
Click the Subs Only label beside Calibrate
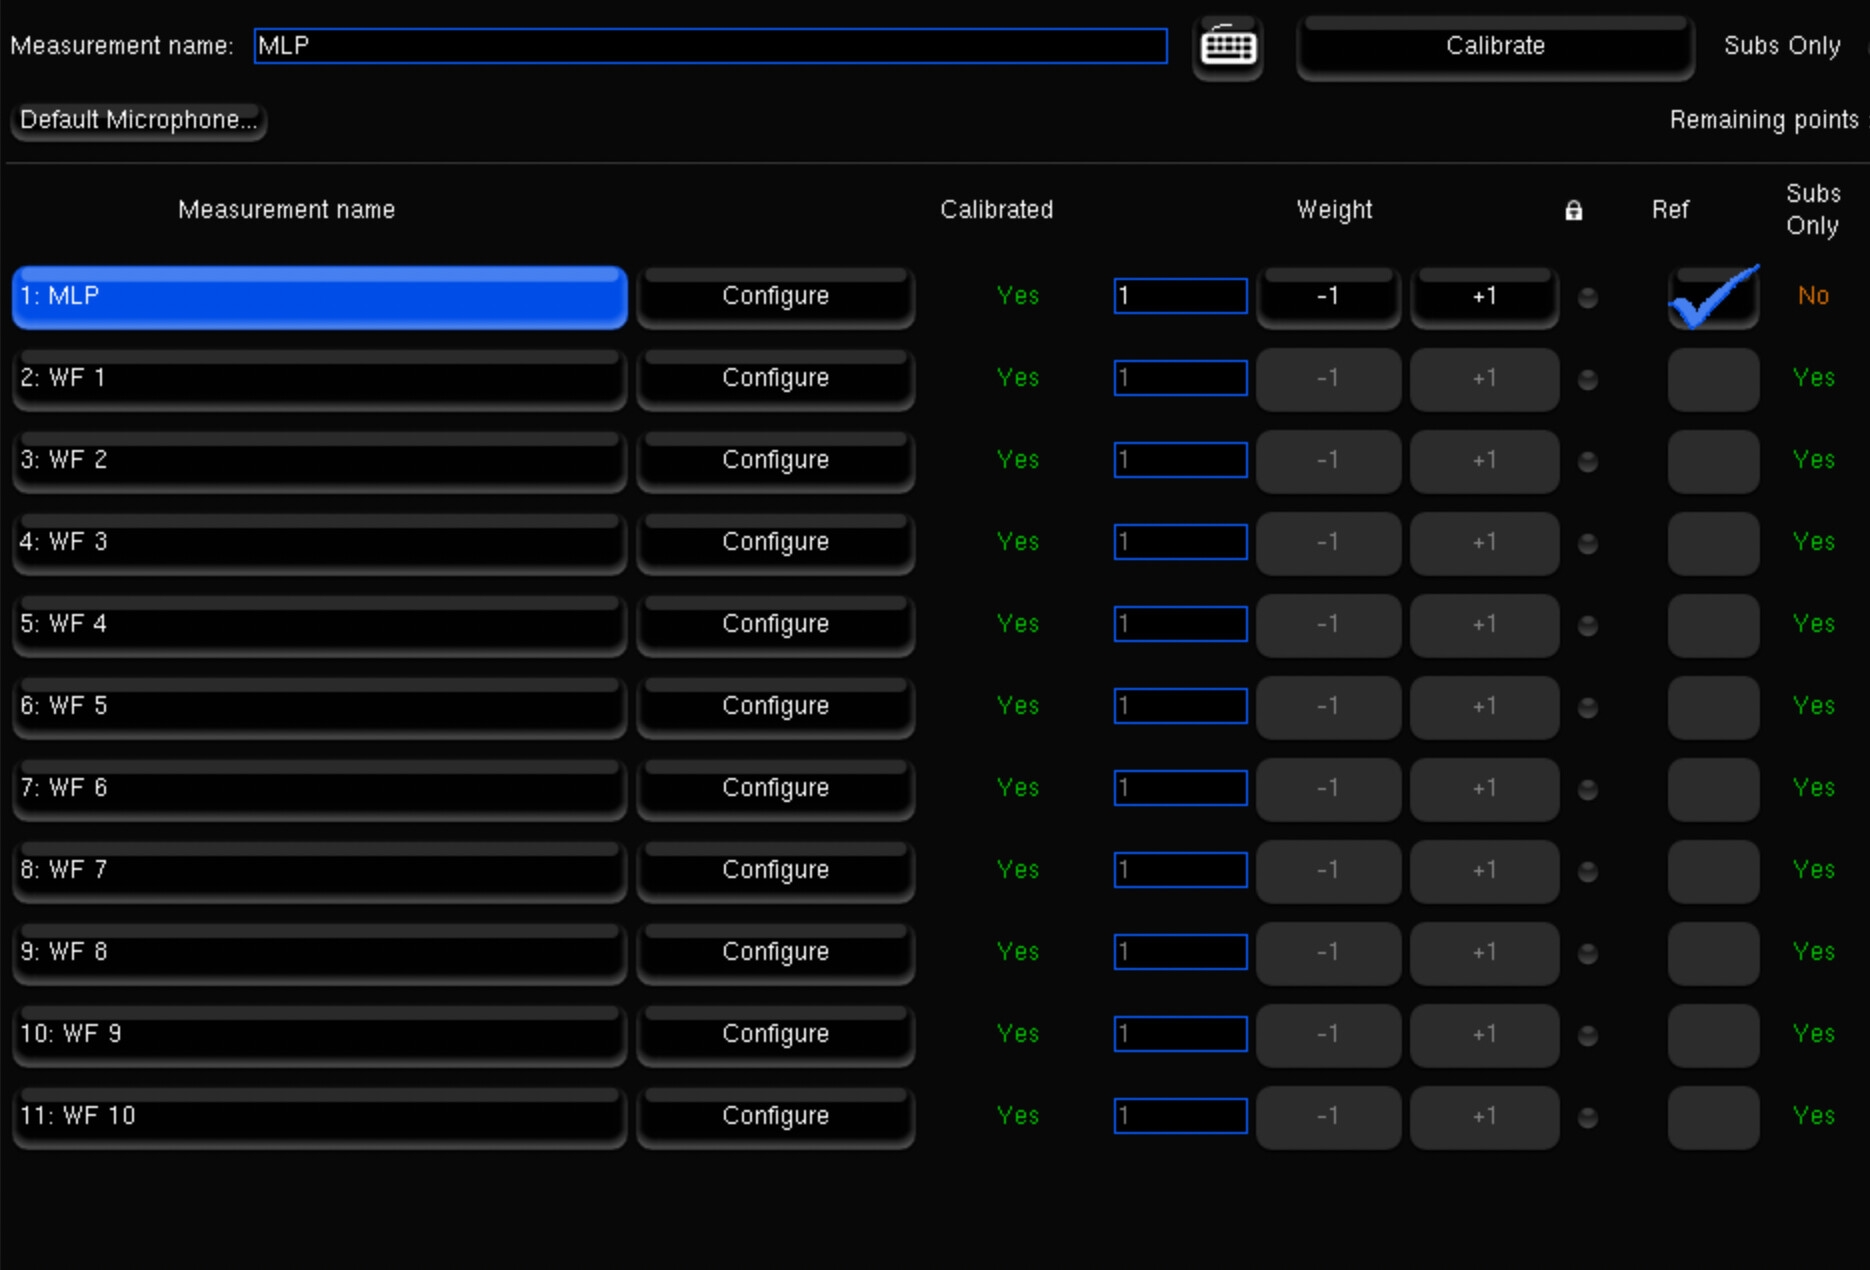(1782, 46)
